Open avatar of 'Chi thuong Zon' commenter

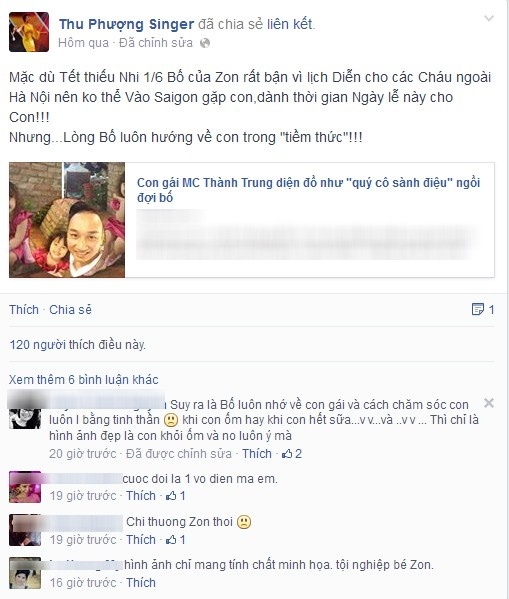[x=25, y=529]
